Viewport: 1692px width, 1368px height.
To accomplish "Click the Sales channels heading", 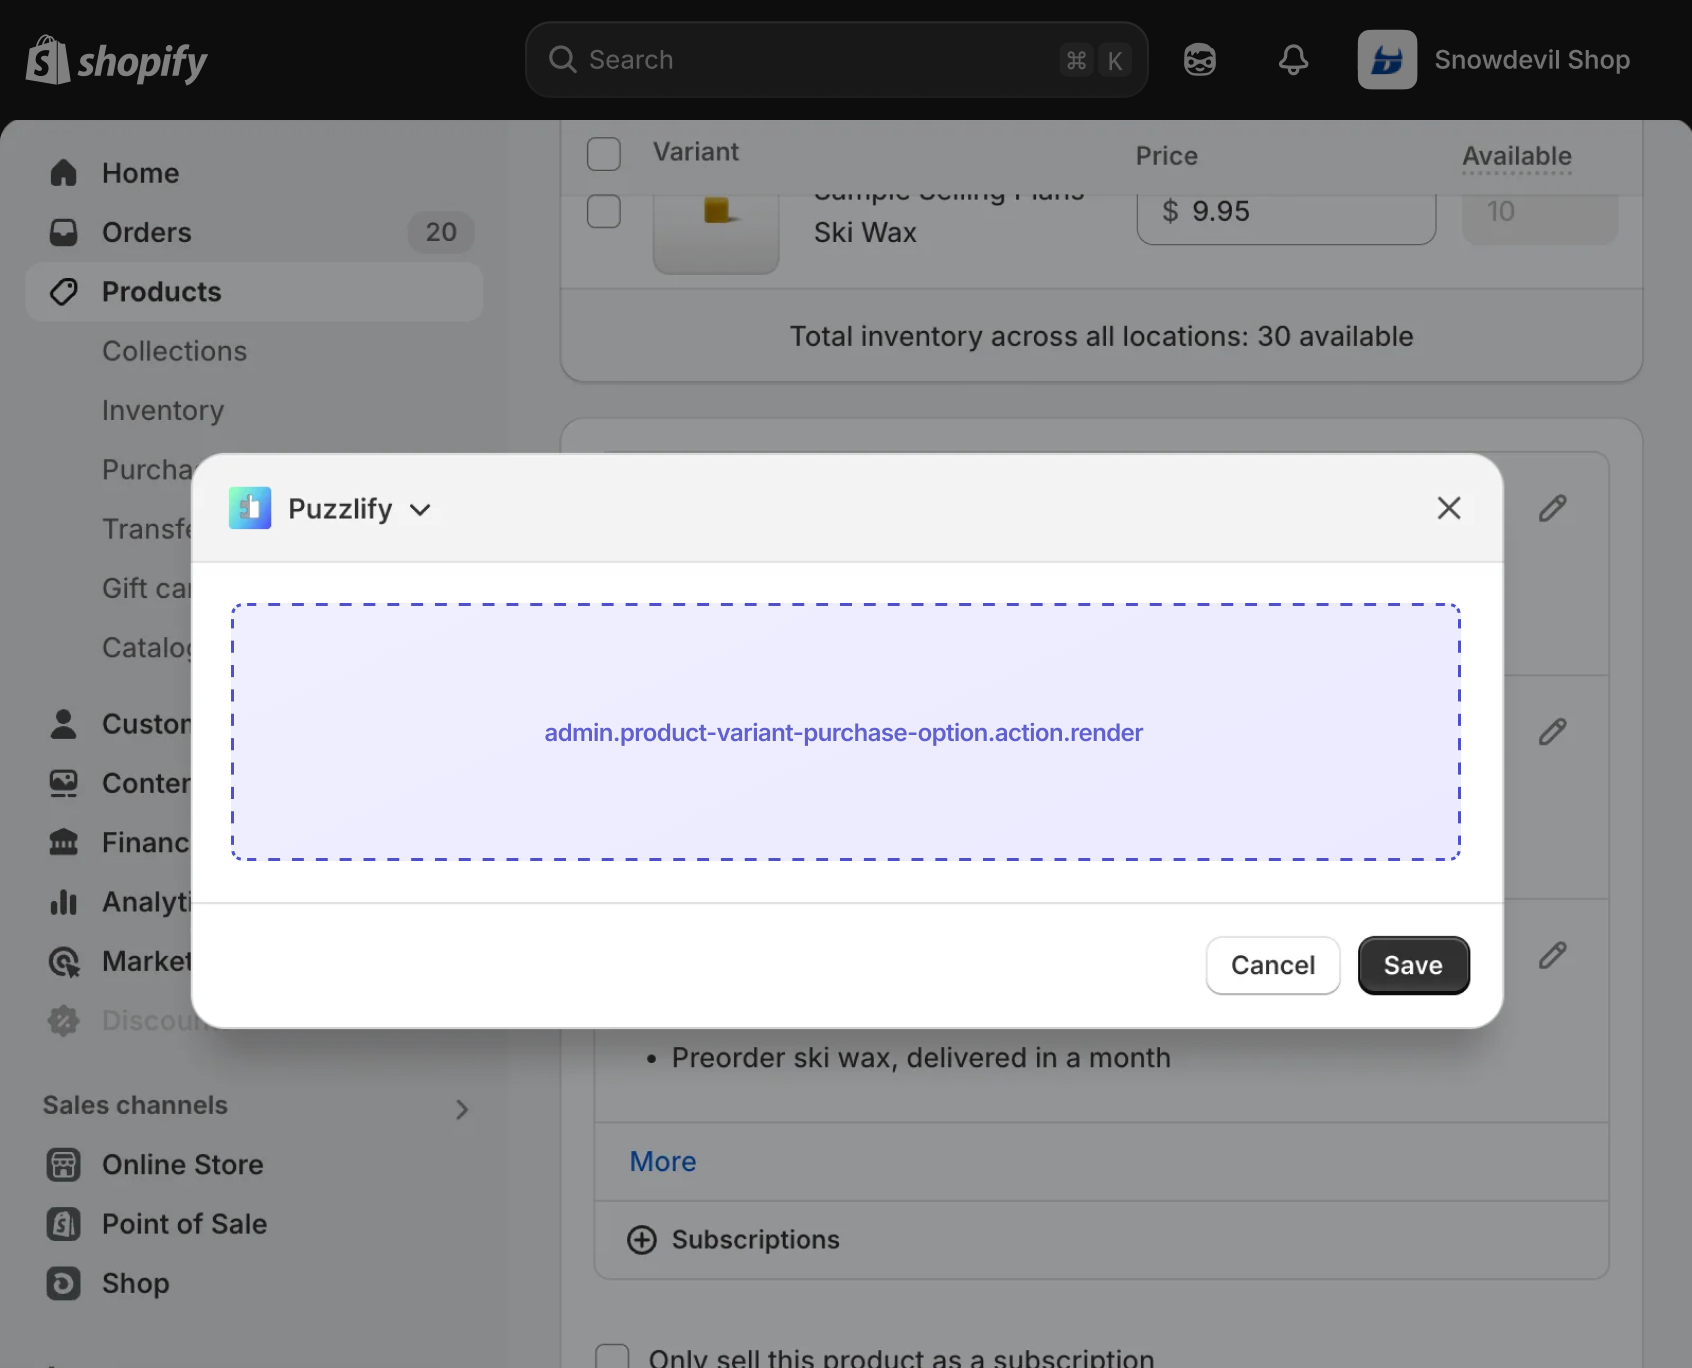I will (x=135, y=1105).
